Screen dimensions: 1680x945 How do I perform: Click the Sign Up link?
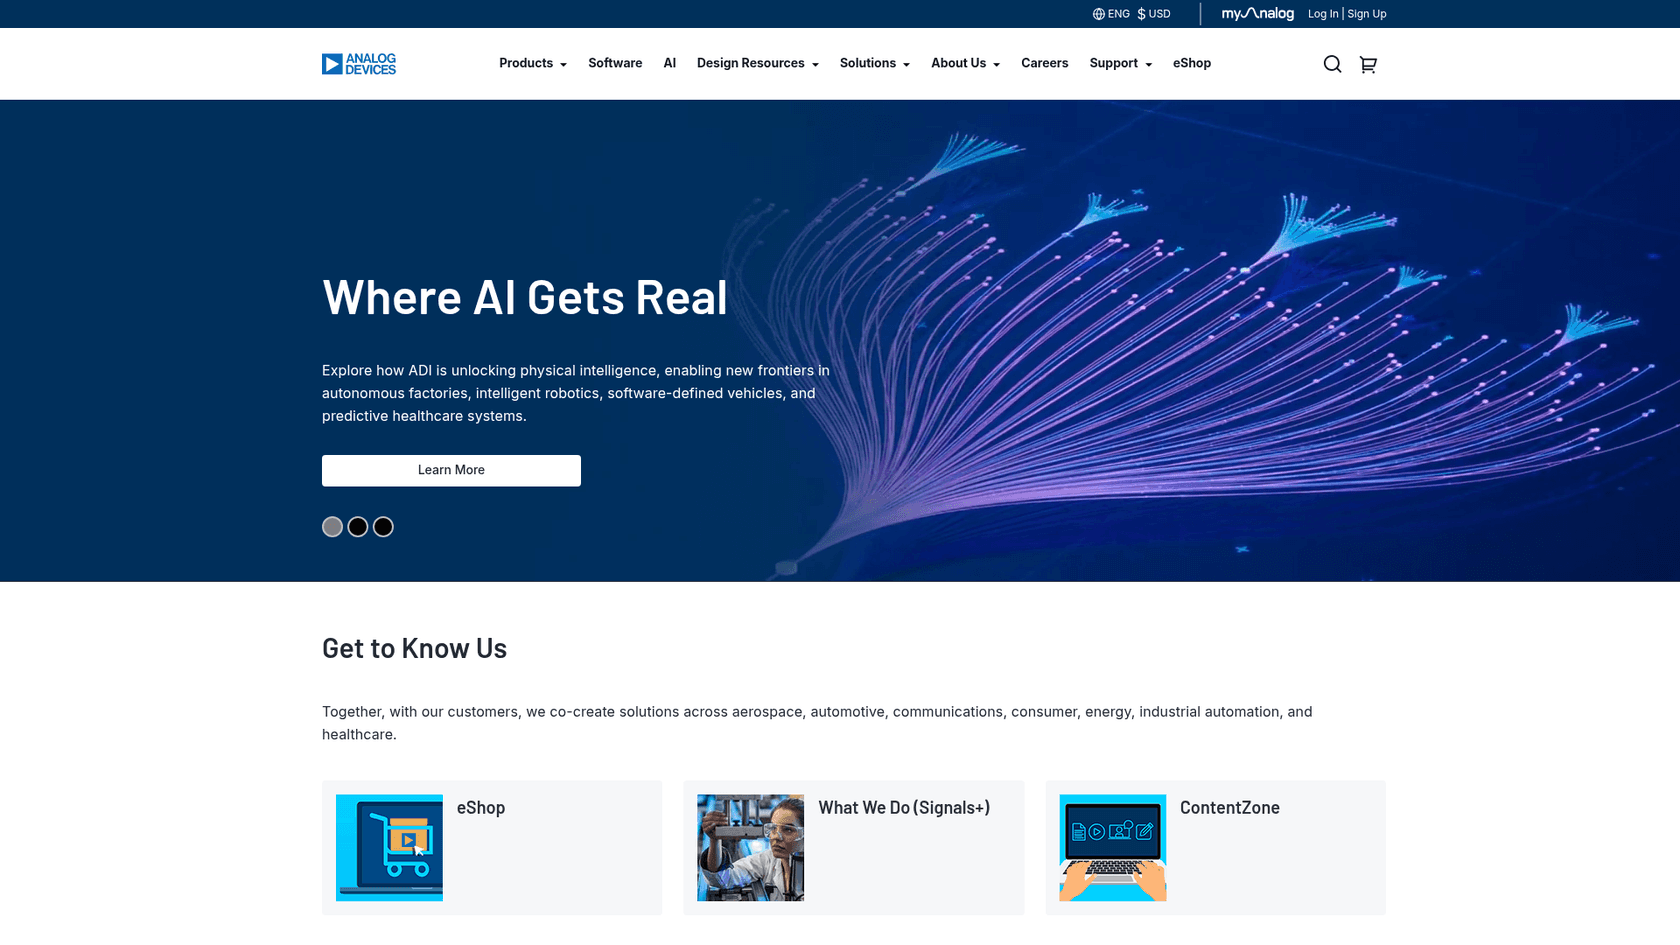point(1366,14)
